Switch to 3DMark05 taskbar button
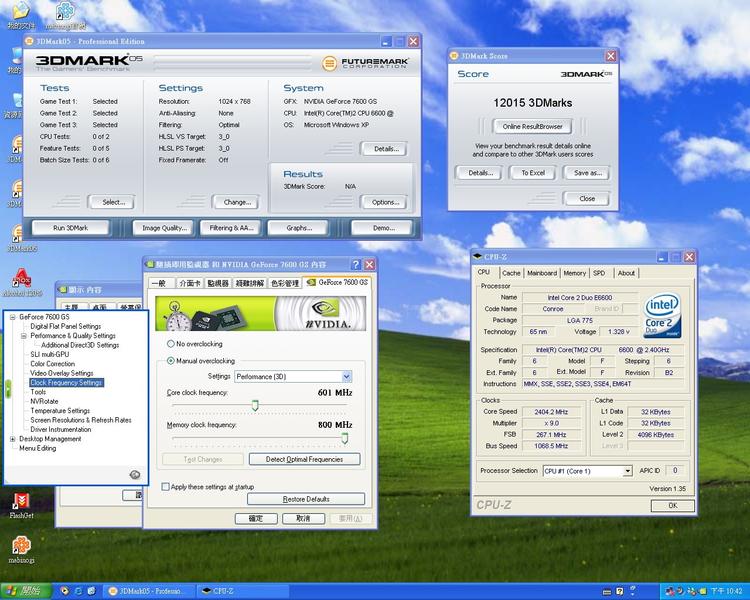Screen dimensions: 750x600 click(148, 591)
